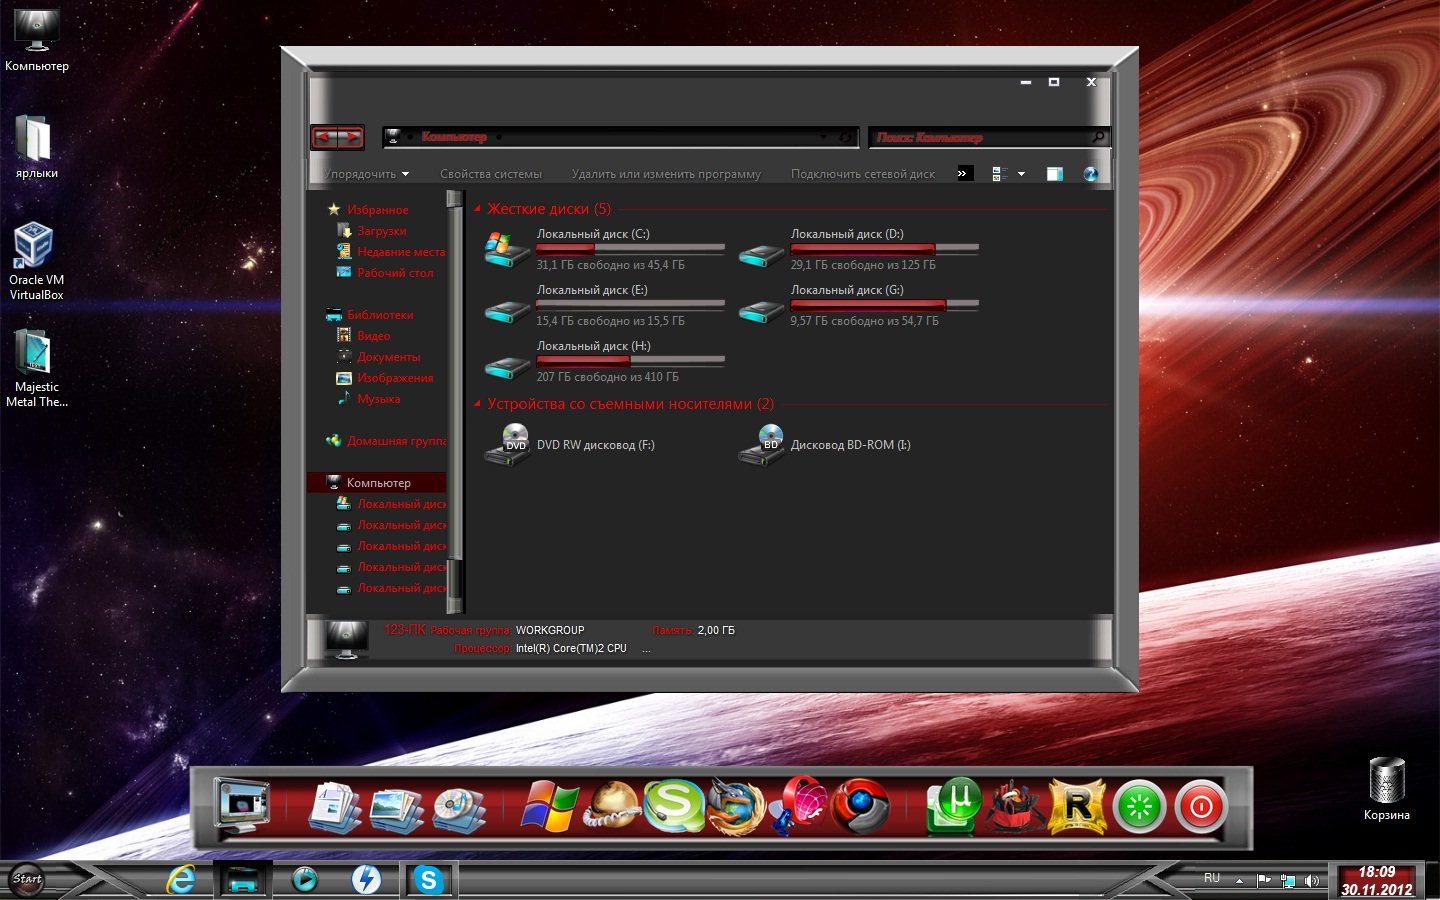This screenshot has width=1440, height=900.
Task: Click Свойства системы toolbar button
Action: pos(490,174)
